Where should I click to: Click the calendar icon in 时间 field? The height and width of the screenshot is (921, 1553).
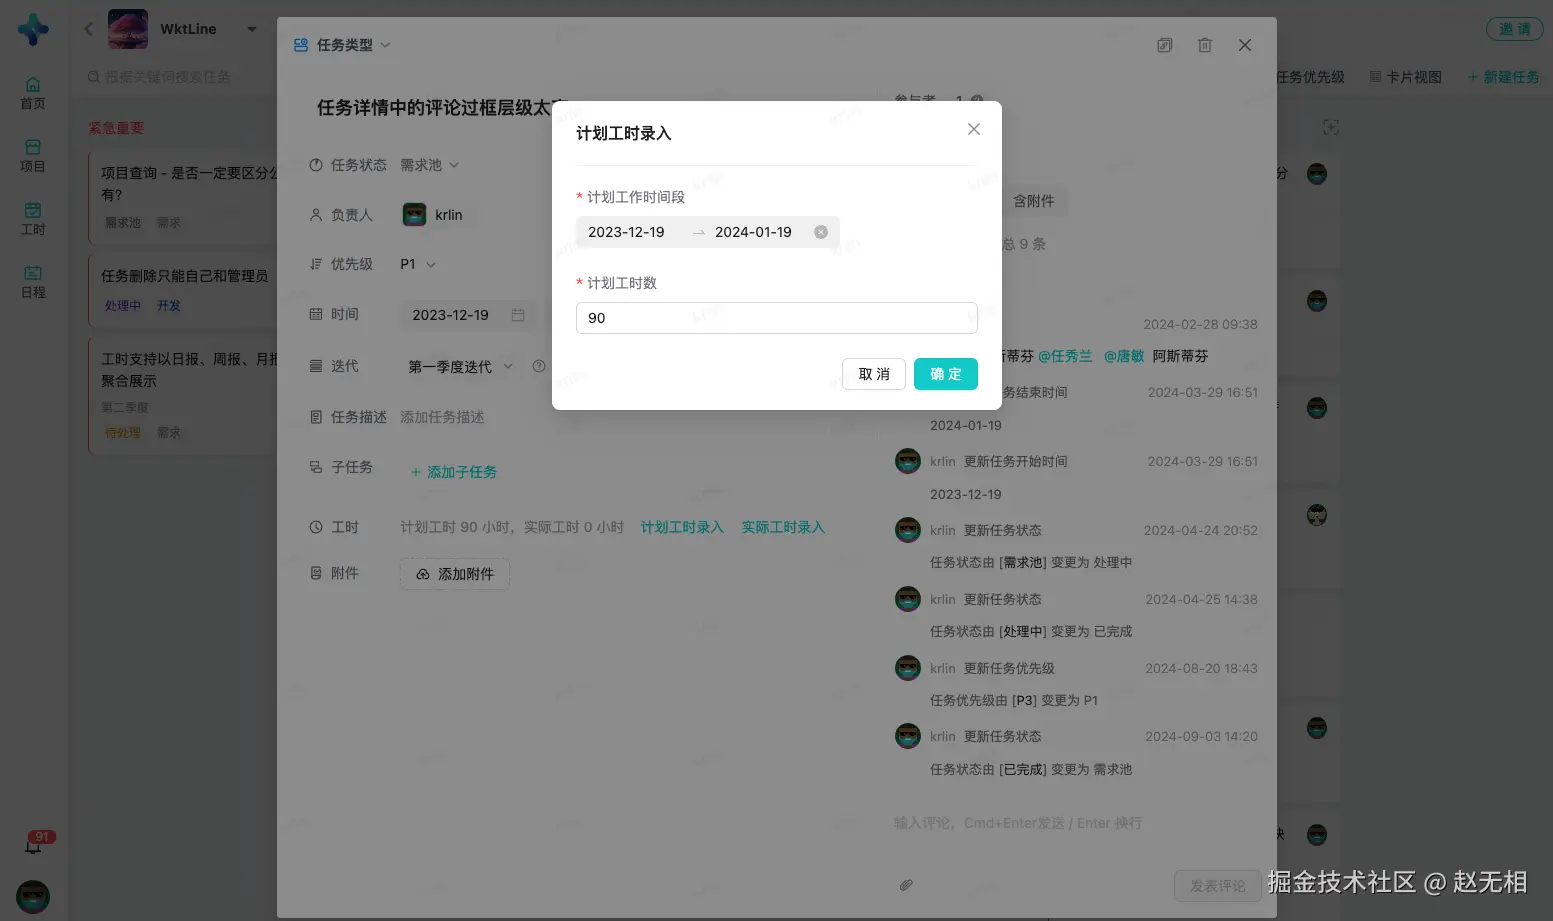pos(518,315)
